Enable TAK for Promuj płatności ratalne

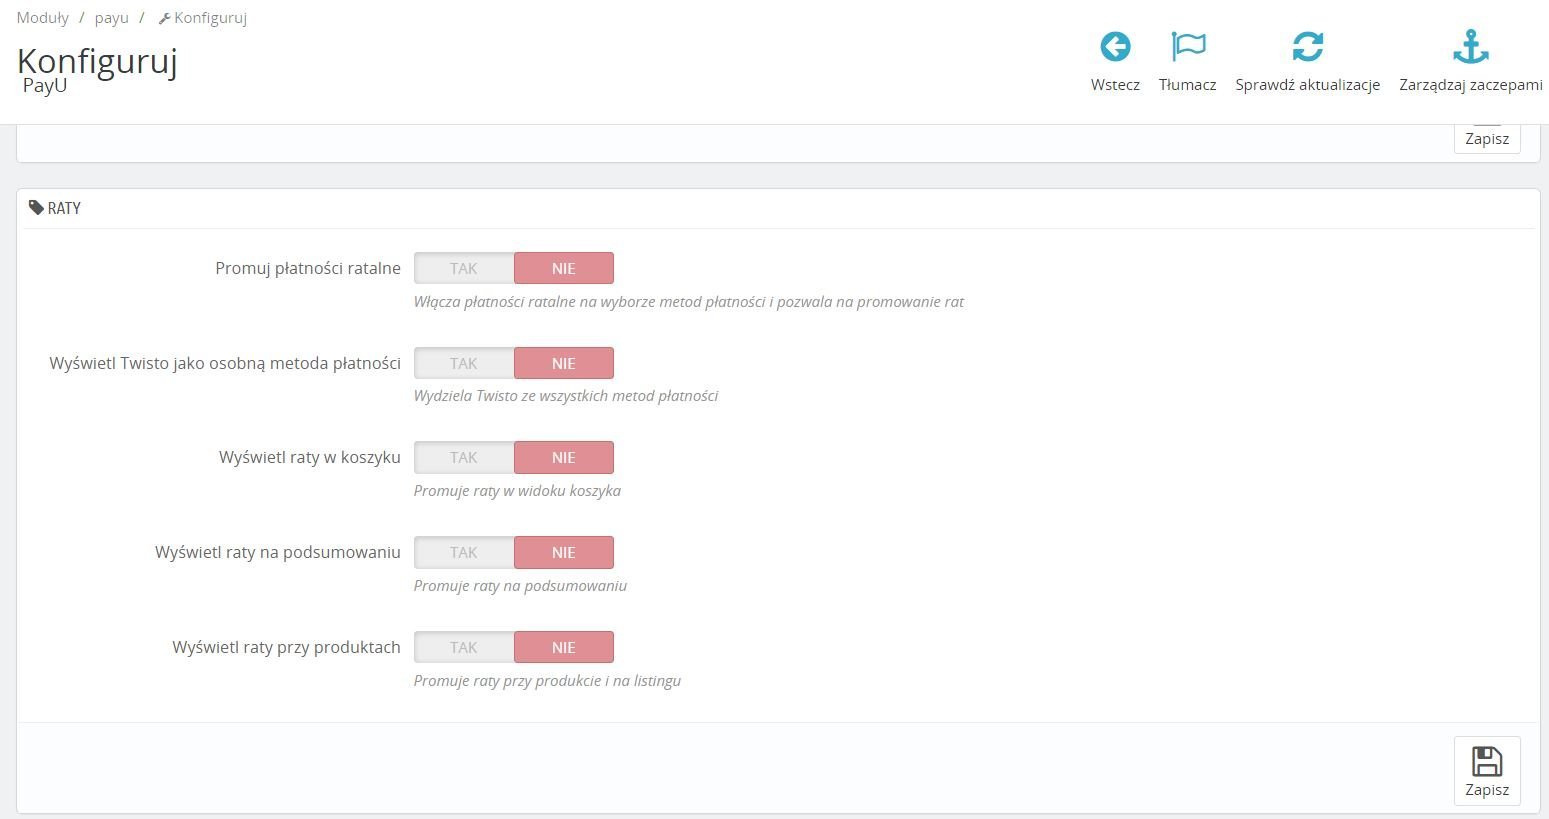pos(464,268)
